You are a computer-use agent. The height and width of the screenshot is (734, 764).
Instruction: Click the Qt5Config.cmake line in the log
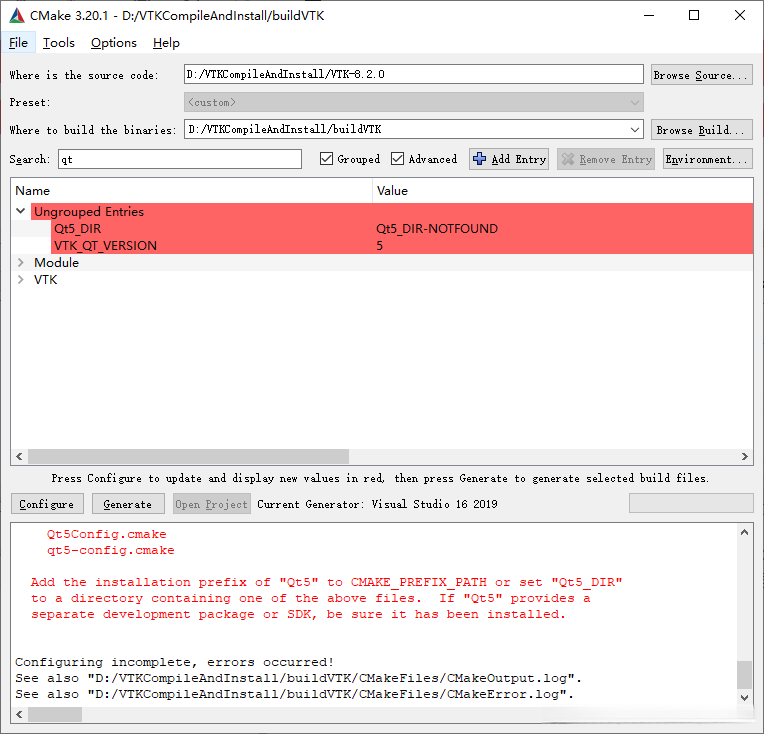106,534
